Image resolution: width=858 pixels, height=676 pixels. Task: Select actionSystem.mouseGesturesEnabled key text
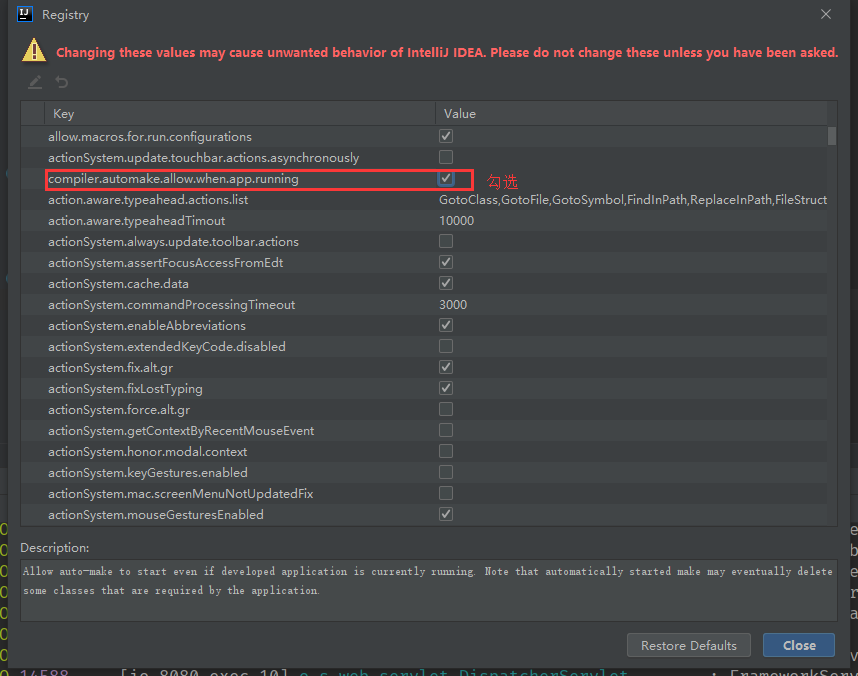click(156, 515)
